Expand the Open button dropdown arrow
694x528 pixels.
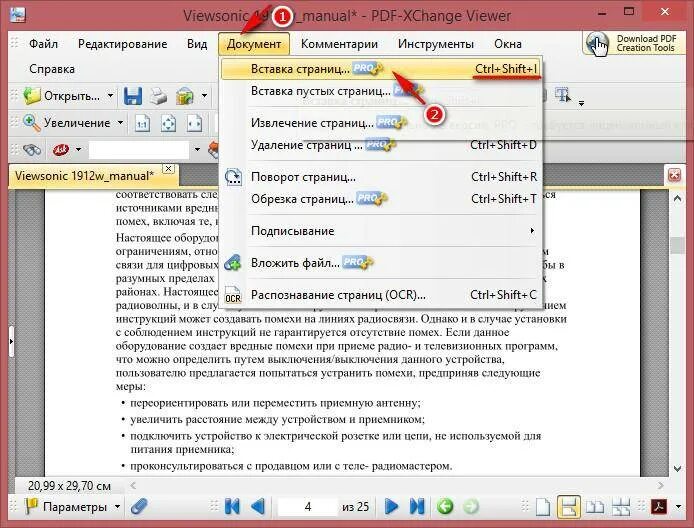pos(111,95)
